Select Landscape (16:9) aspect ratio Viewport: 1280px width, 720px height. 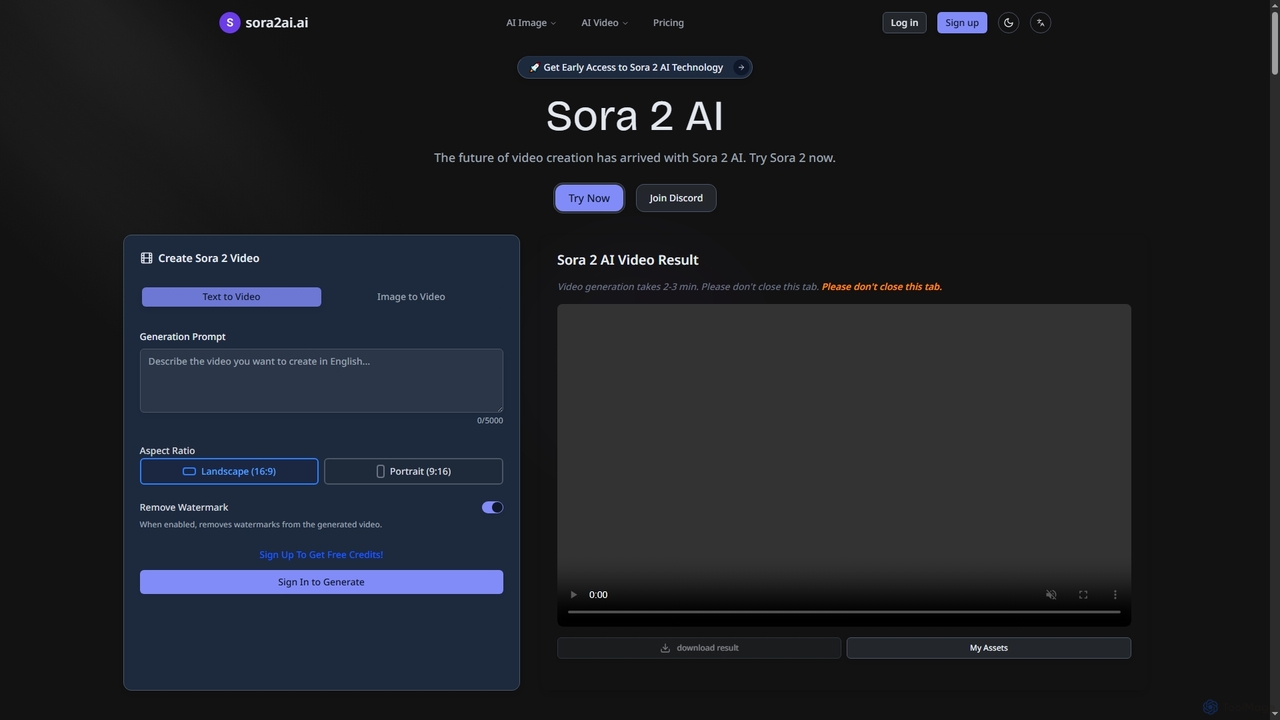pyautogui.click(x=229, y=471)
